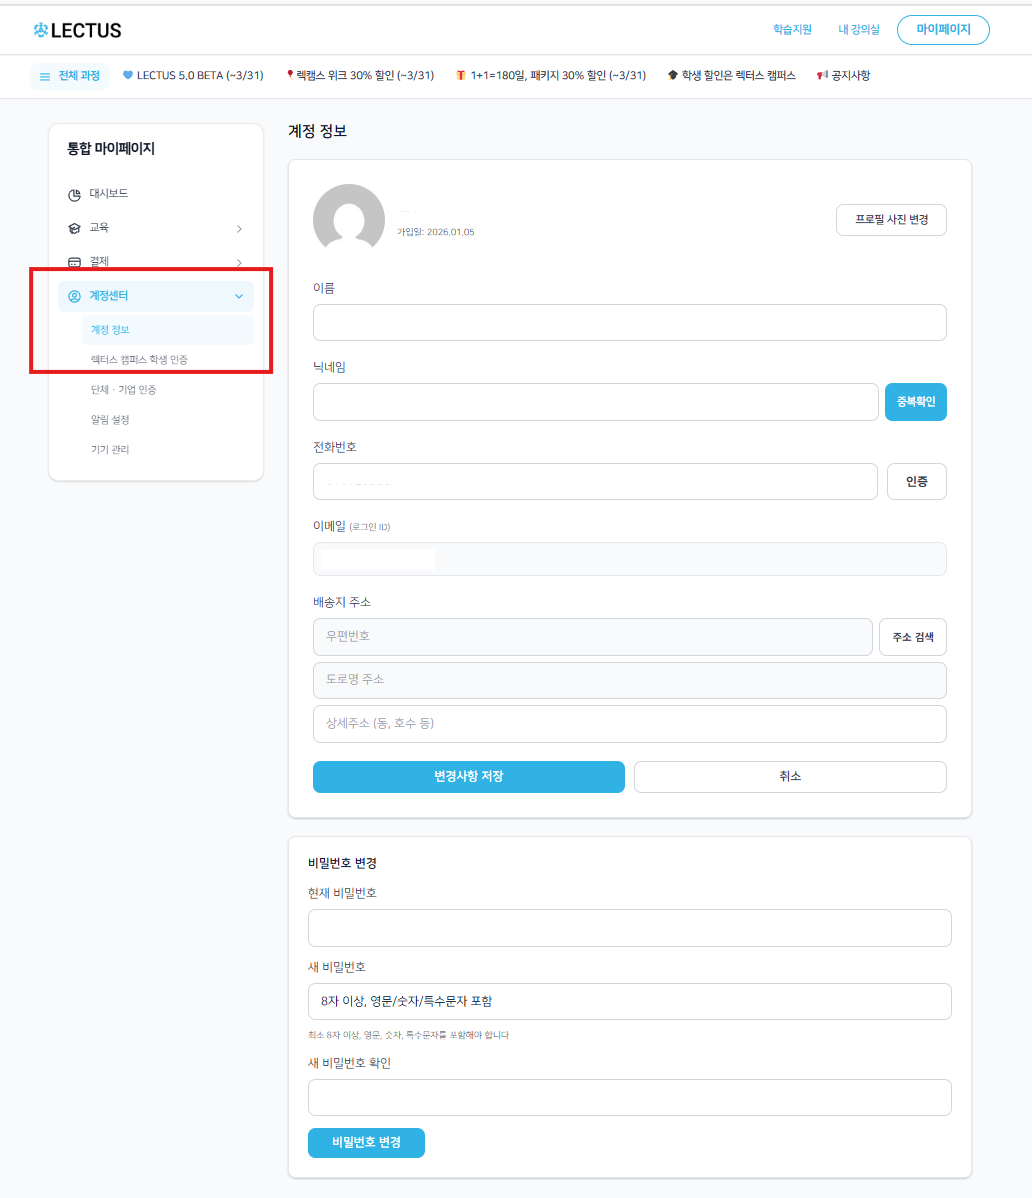The image size is (1032, 1198).
Task: Open the 기기 관리 submenu item
Action: pyautogui.click(x=110, y=450)
